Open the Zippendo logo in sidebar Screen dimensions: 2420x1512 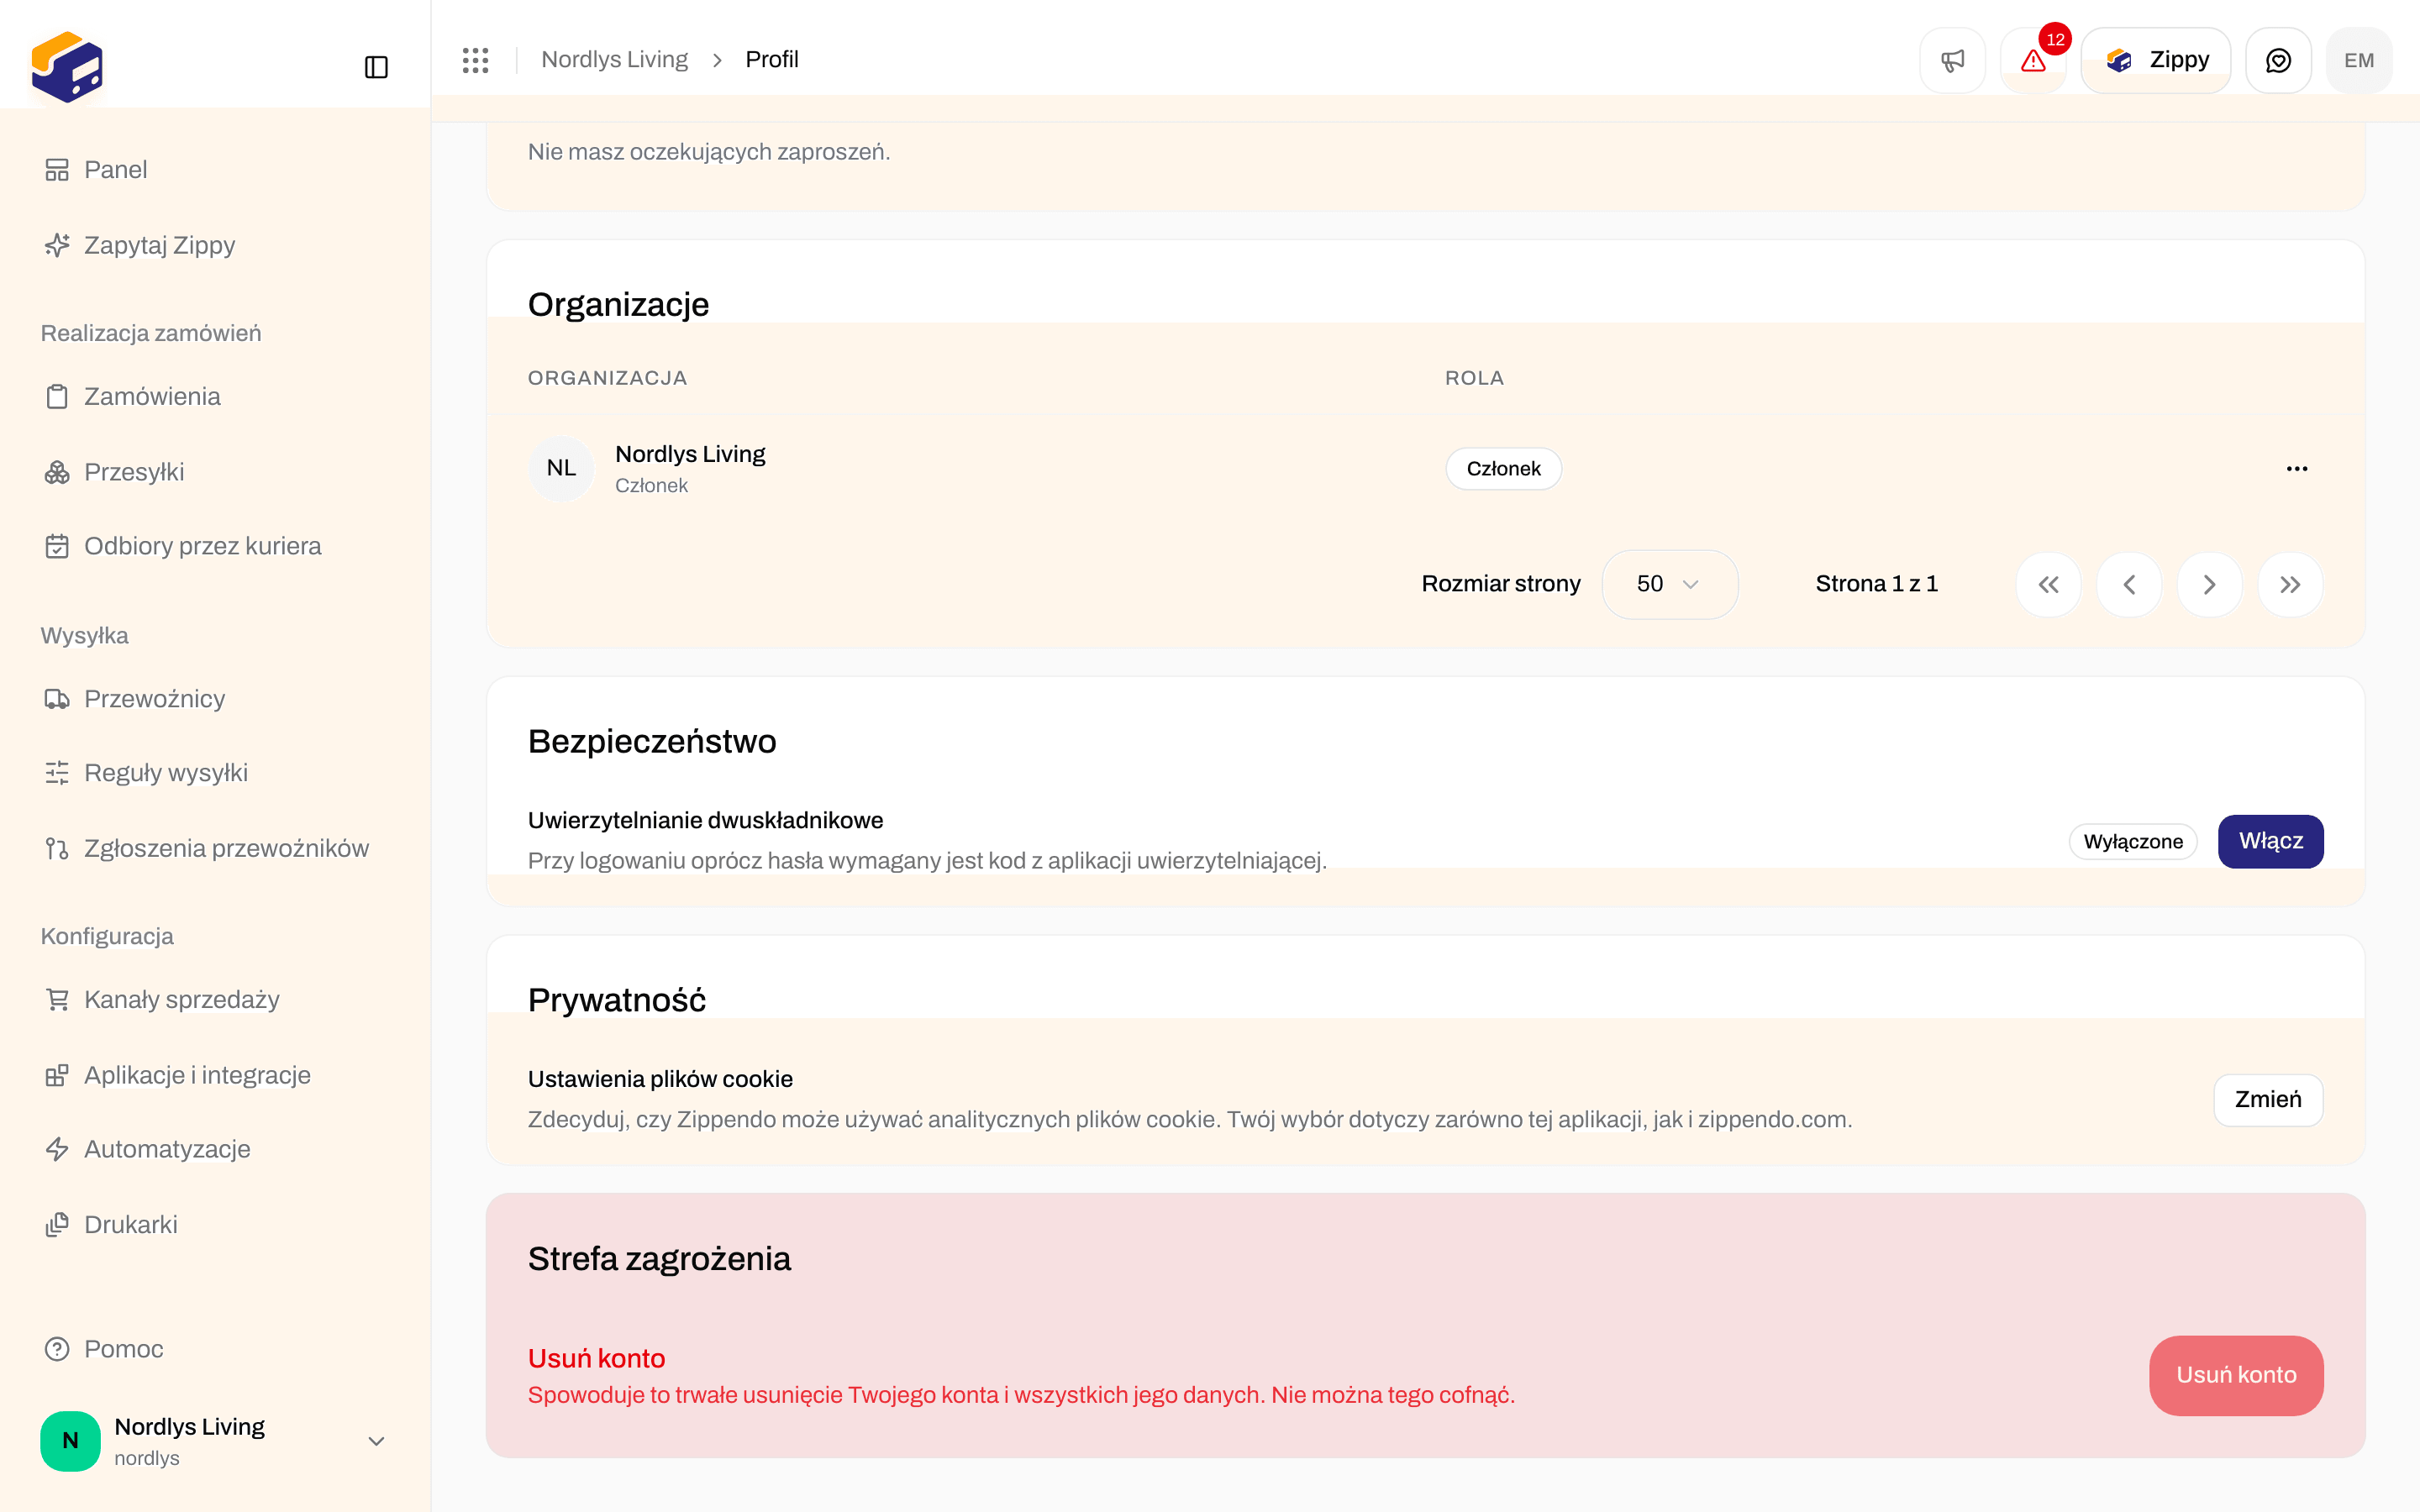[x=67, y=67]
